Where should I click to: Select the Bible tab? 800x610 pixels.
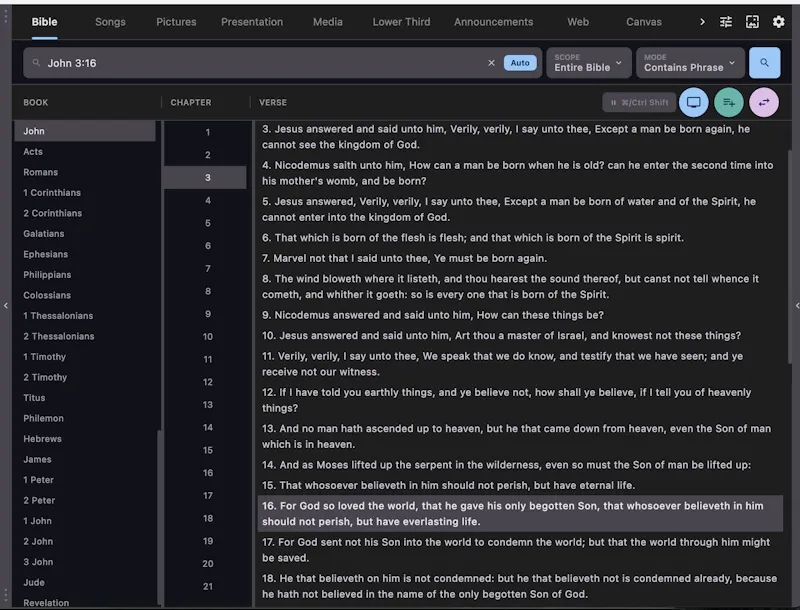[44, 22]
